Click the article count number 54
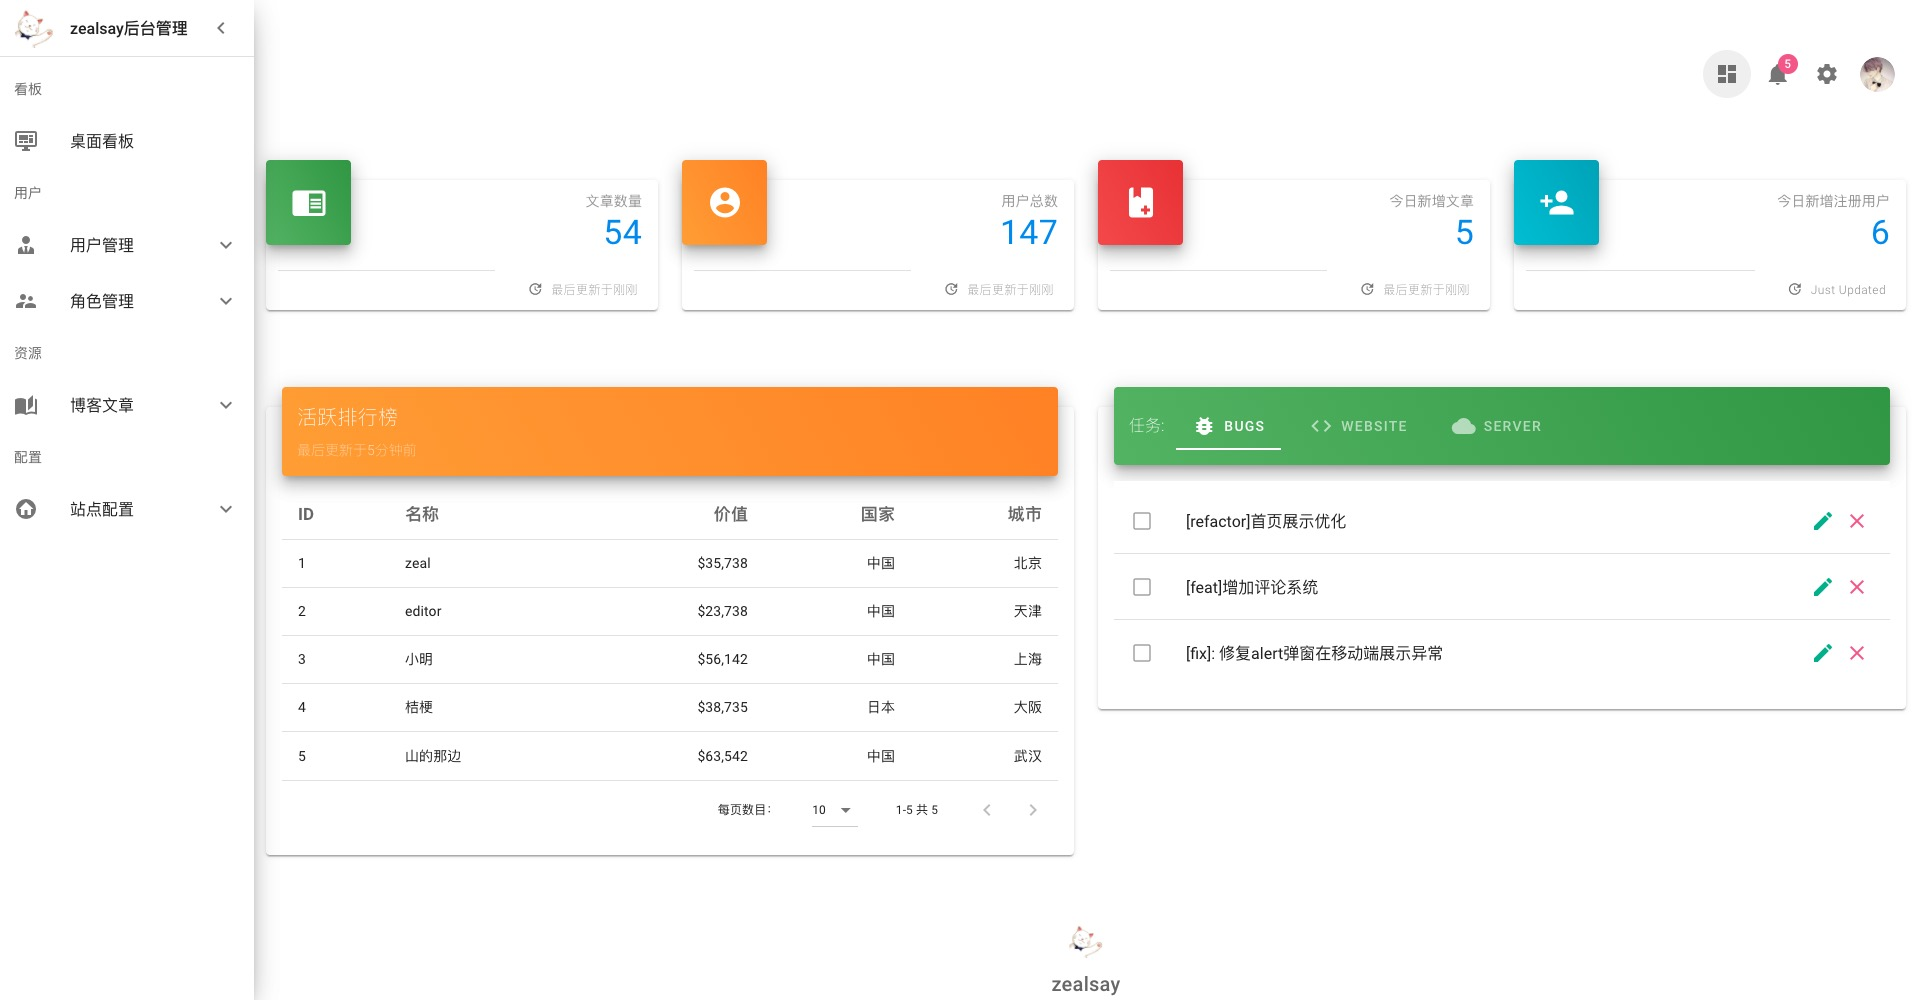 [623, 232]
